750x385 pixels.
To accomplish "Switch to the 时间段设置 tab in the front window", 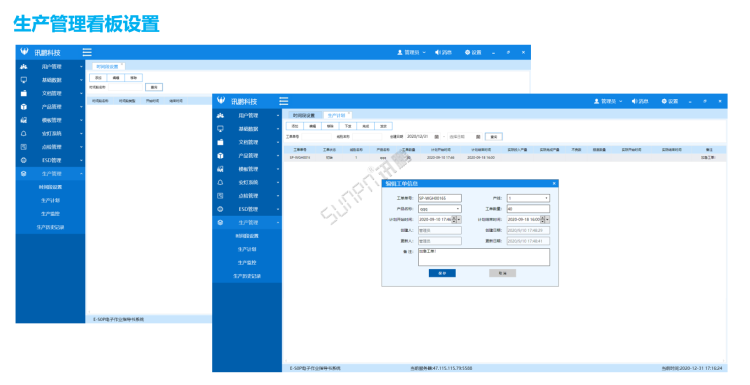I will point(304,115).
